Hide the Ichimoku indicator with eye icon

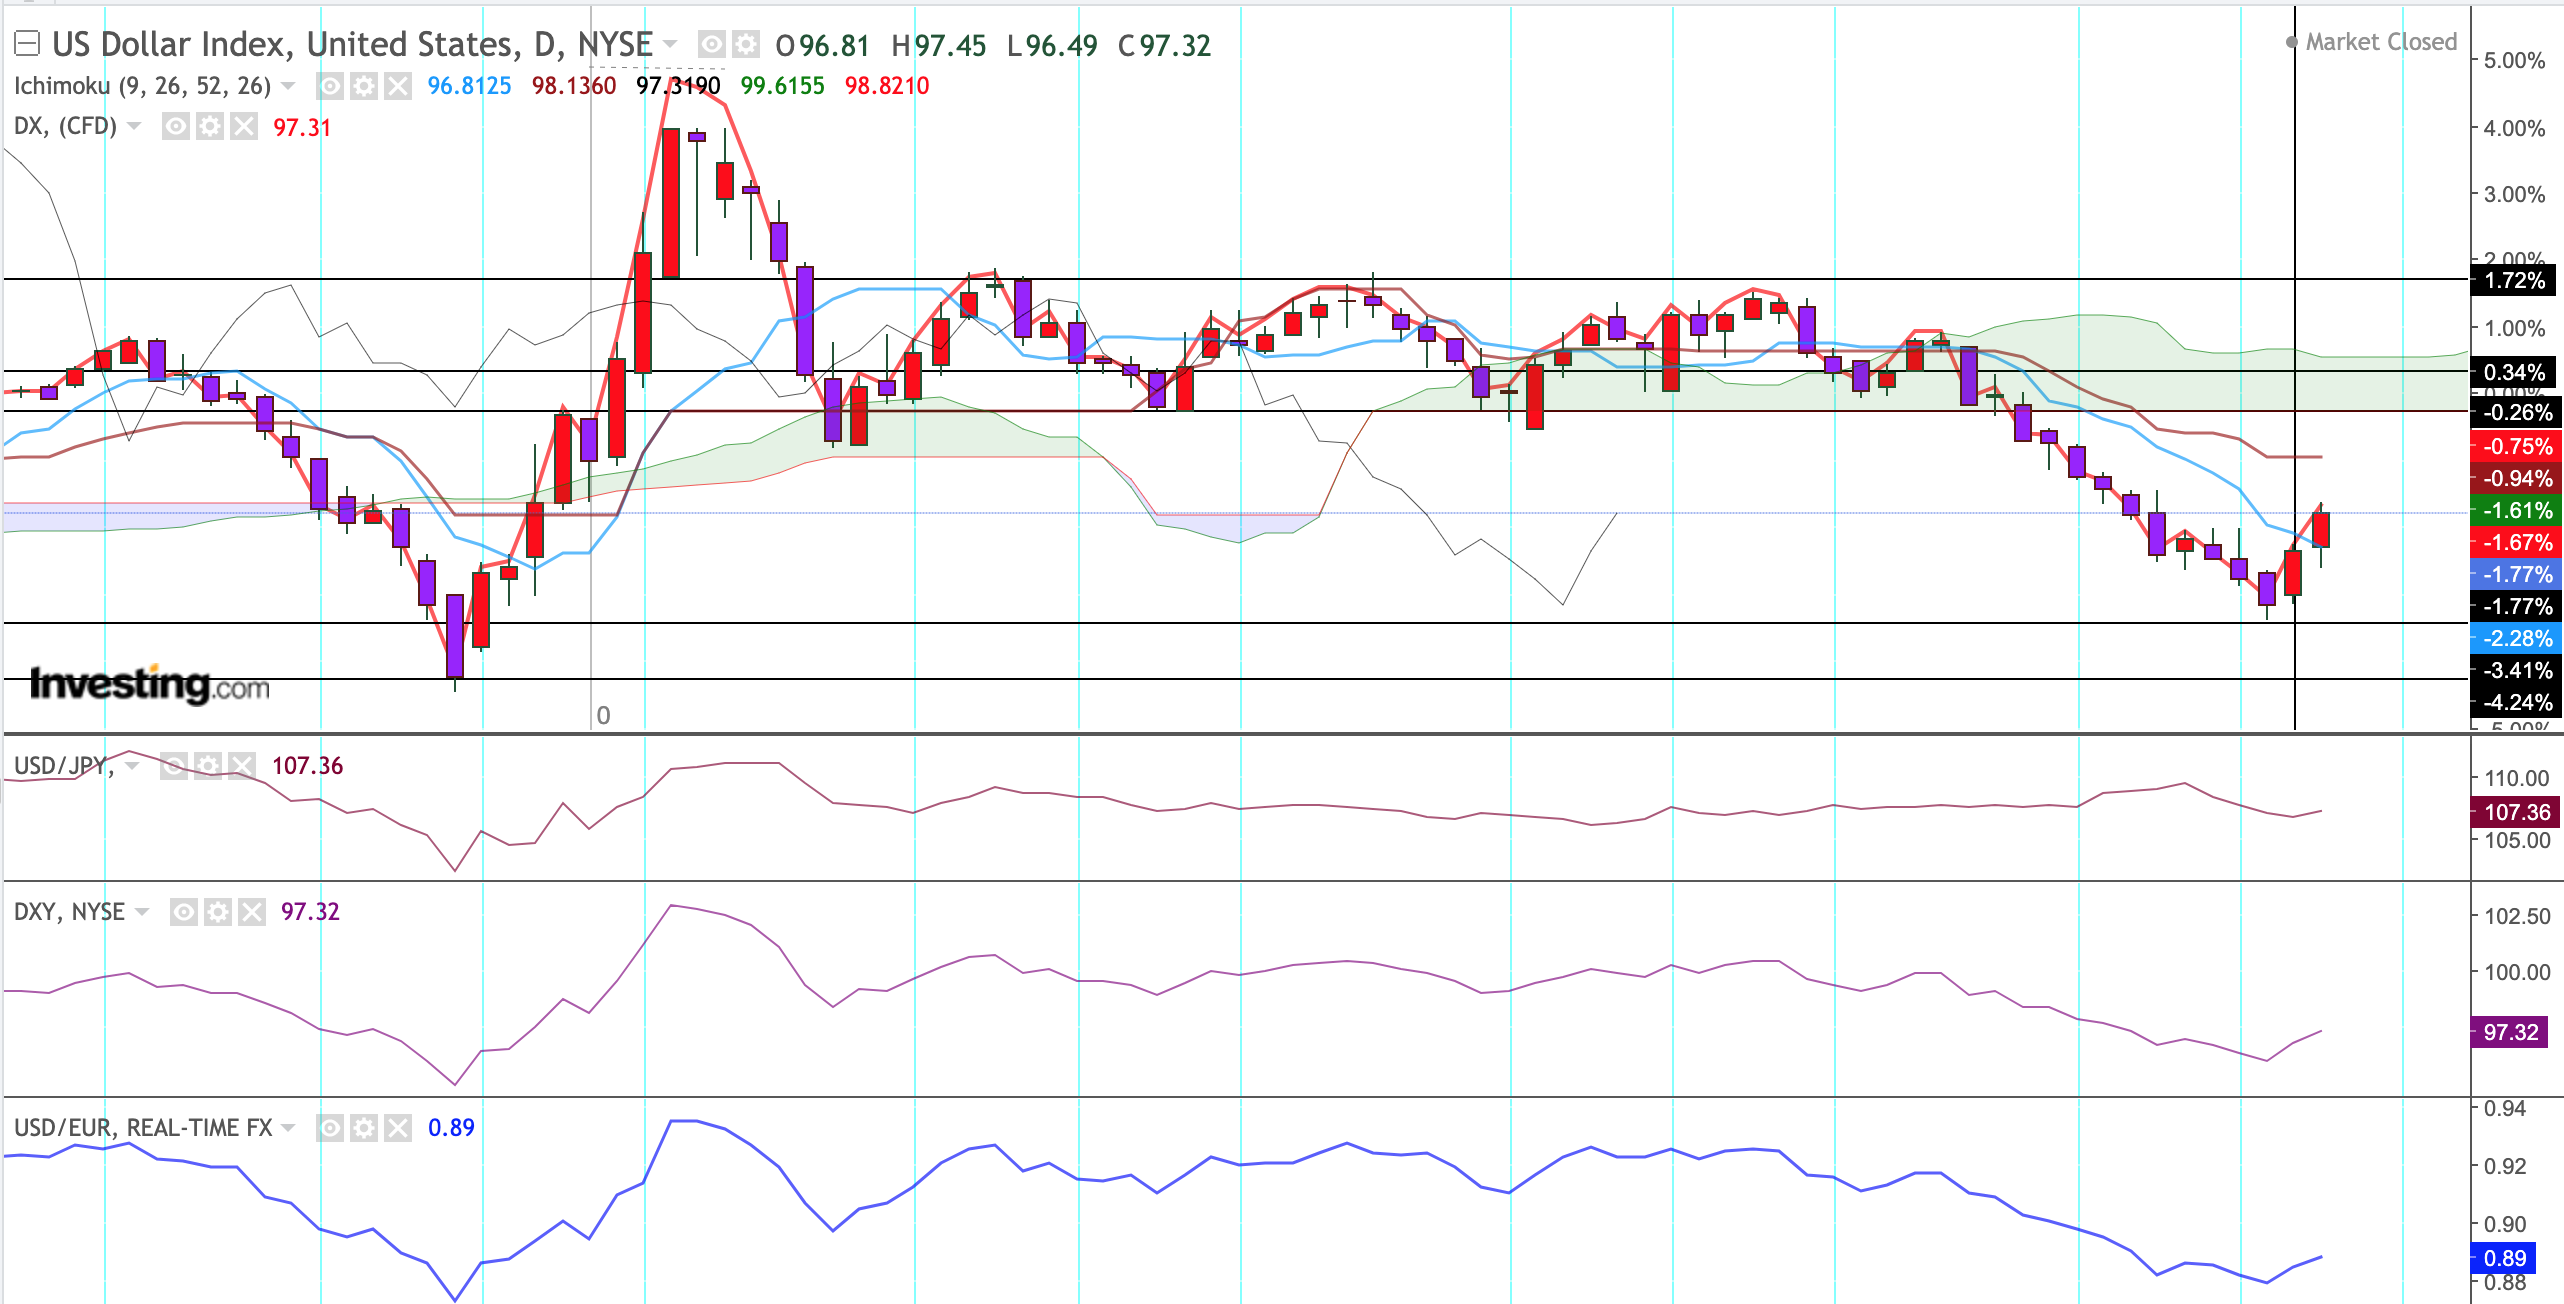click(x=330, y=86)
